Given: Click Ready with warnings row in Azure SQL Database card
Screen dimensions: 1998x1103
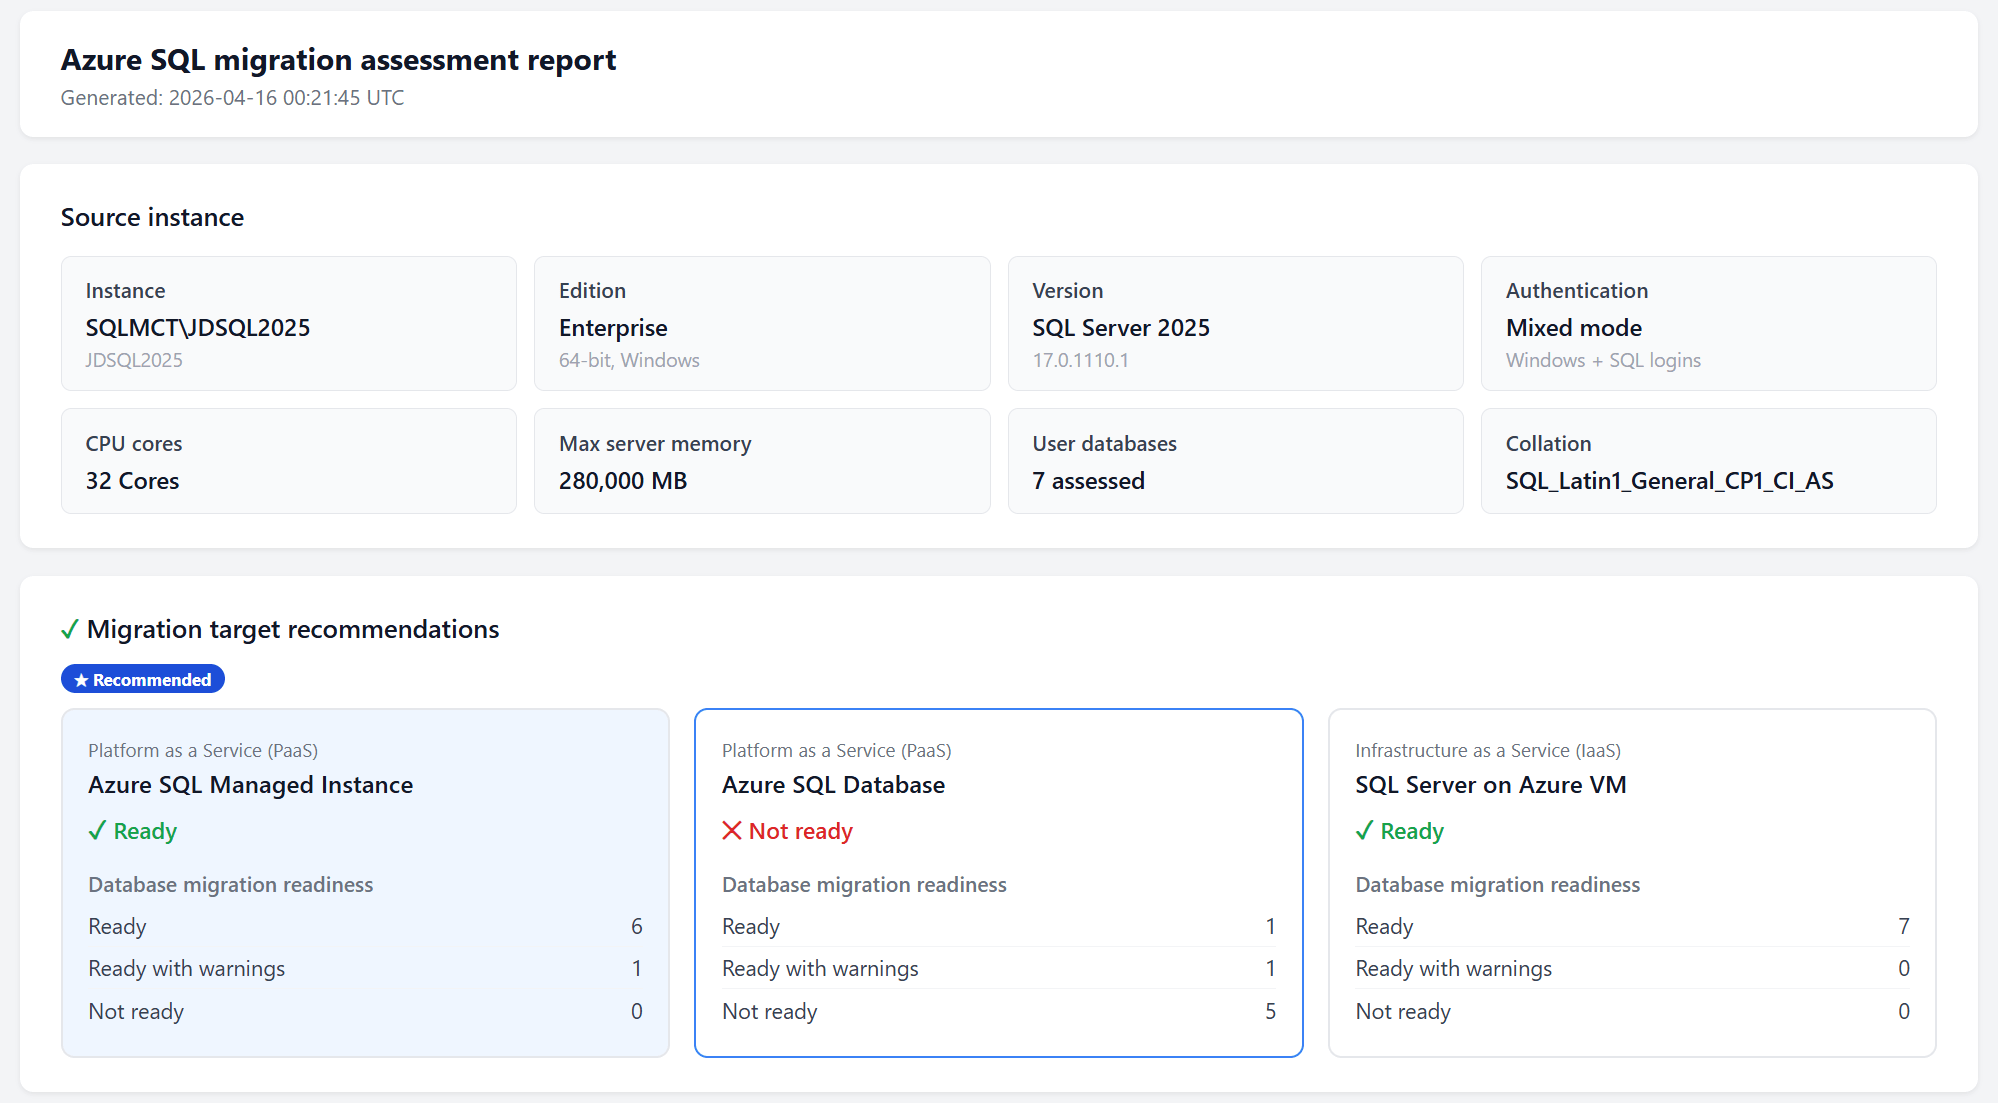Looking at the screenshot, I should 998,969.
